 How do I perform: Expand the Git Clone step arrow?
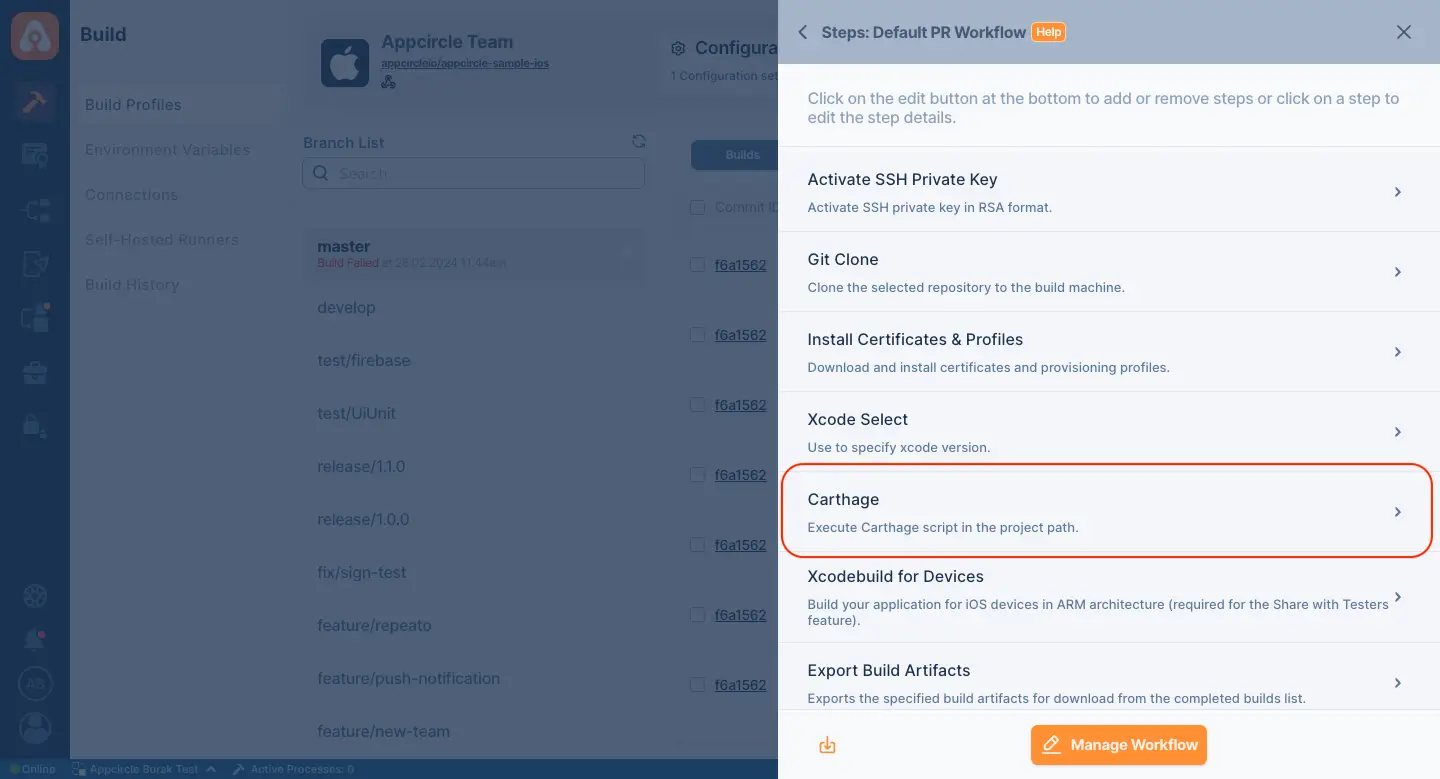[1398, 272]
